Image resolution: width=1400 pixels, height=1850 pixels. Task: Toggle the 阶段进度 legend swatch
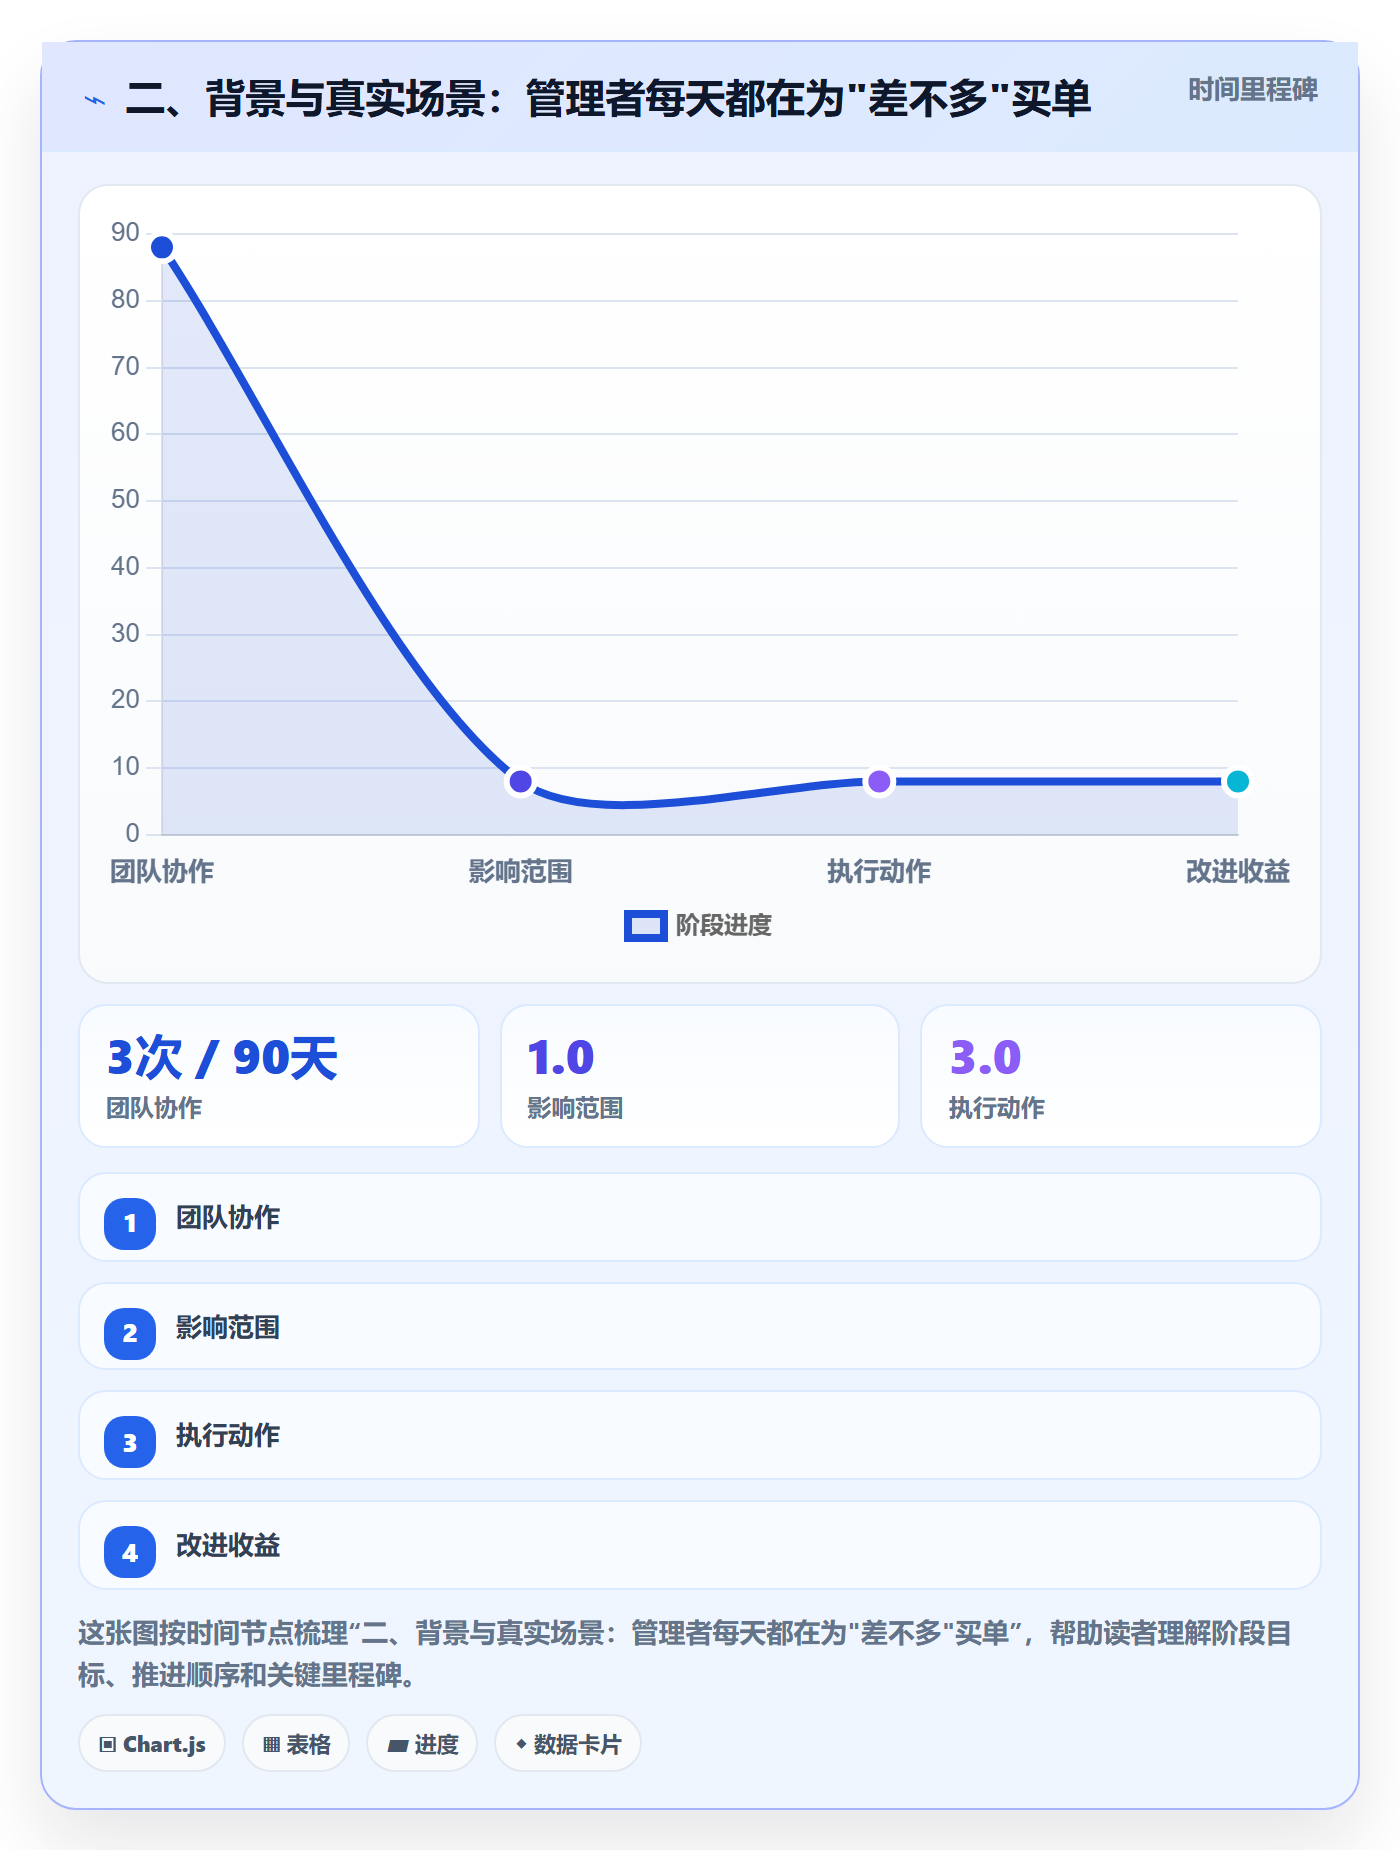645,926
